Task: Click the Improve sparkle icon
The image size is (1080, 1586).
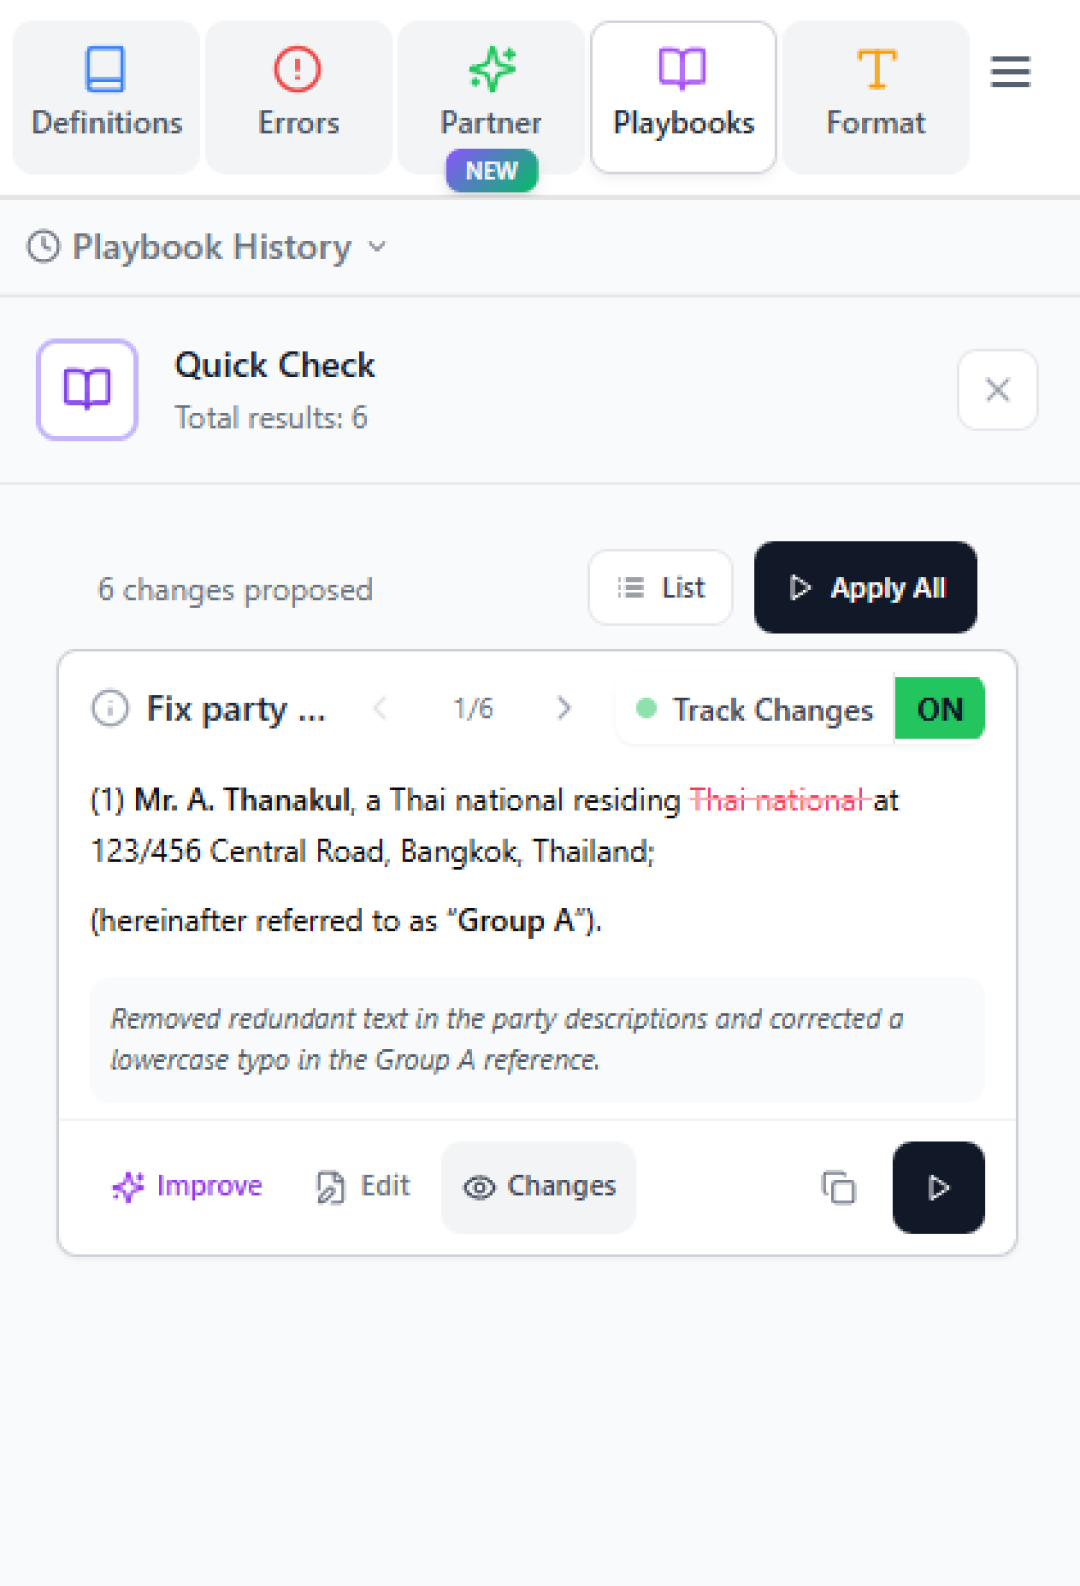Action: pyautogui.click(x=129, y=1187)
